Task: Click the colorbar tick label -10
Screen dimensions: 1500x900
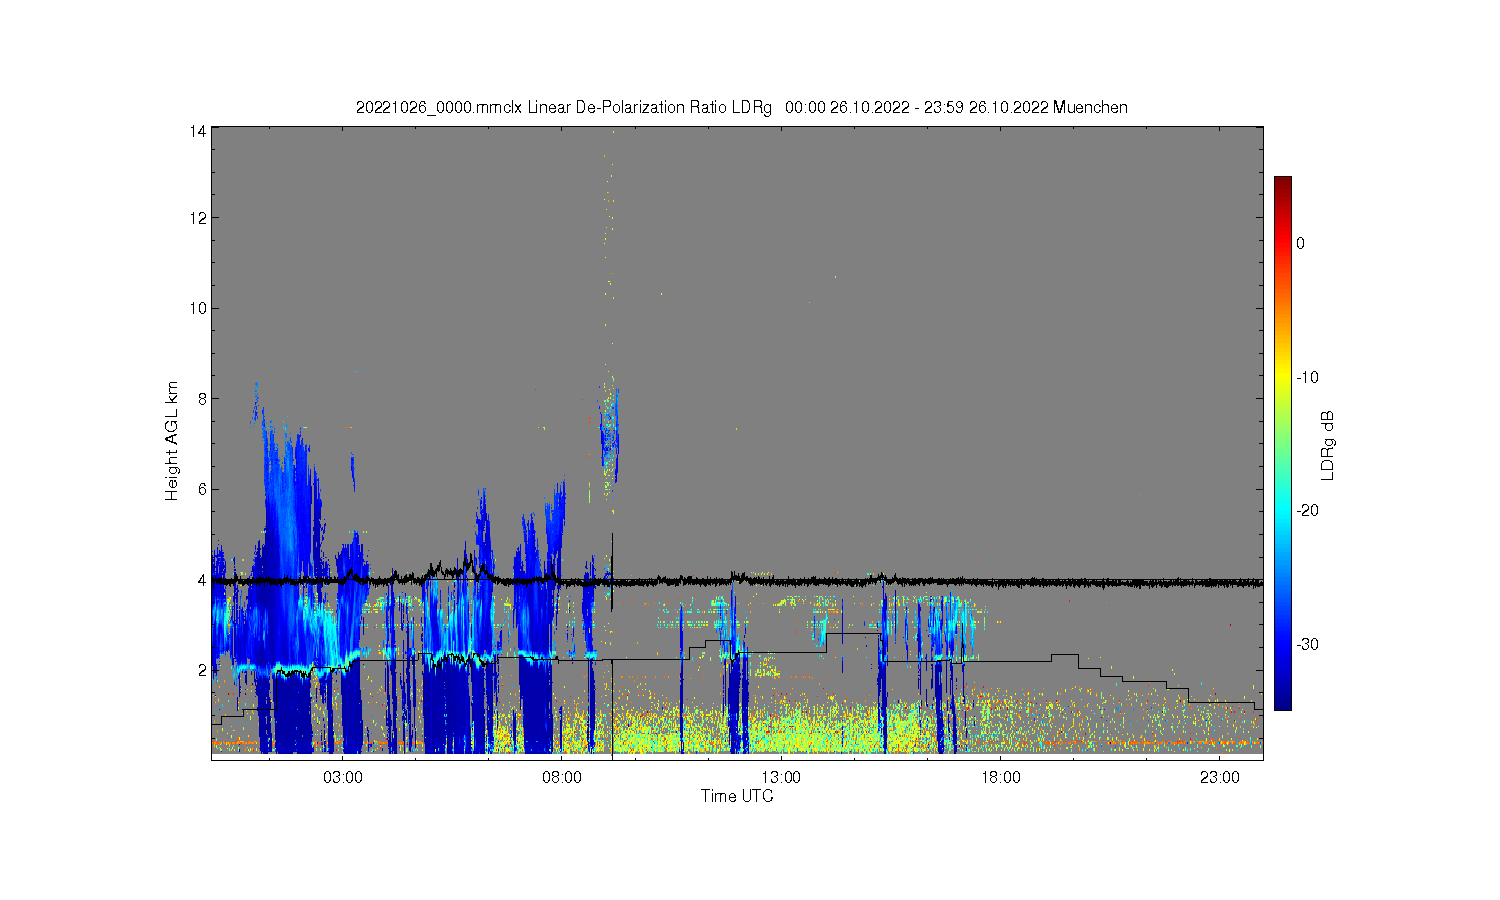Action: pyautogui.click(x=1307, y=377)
